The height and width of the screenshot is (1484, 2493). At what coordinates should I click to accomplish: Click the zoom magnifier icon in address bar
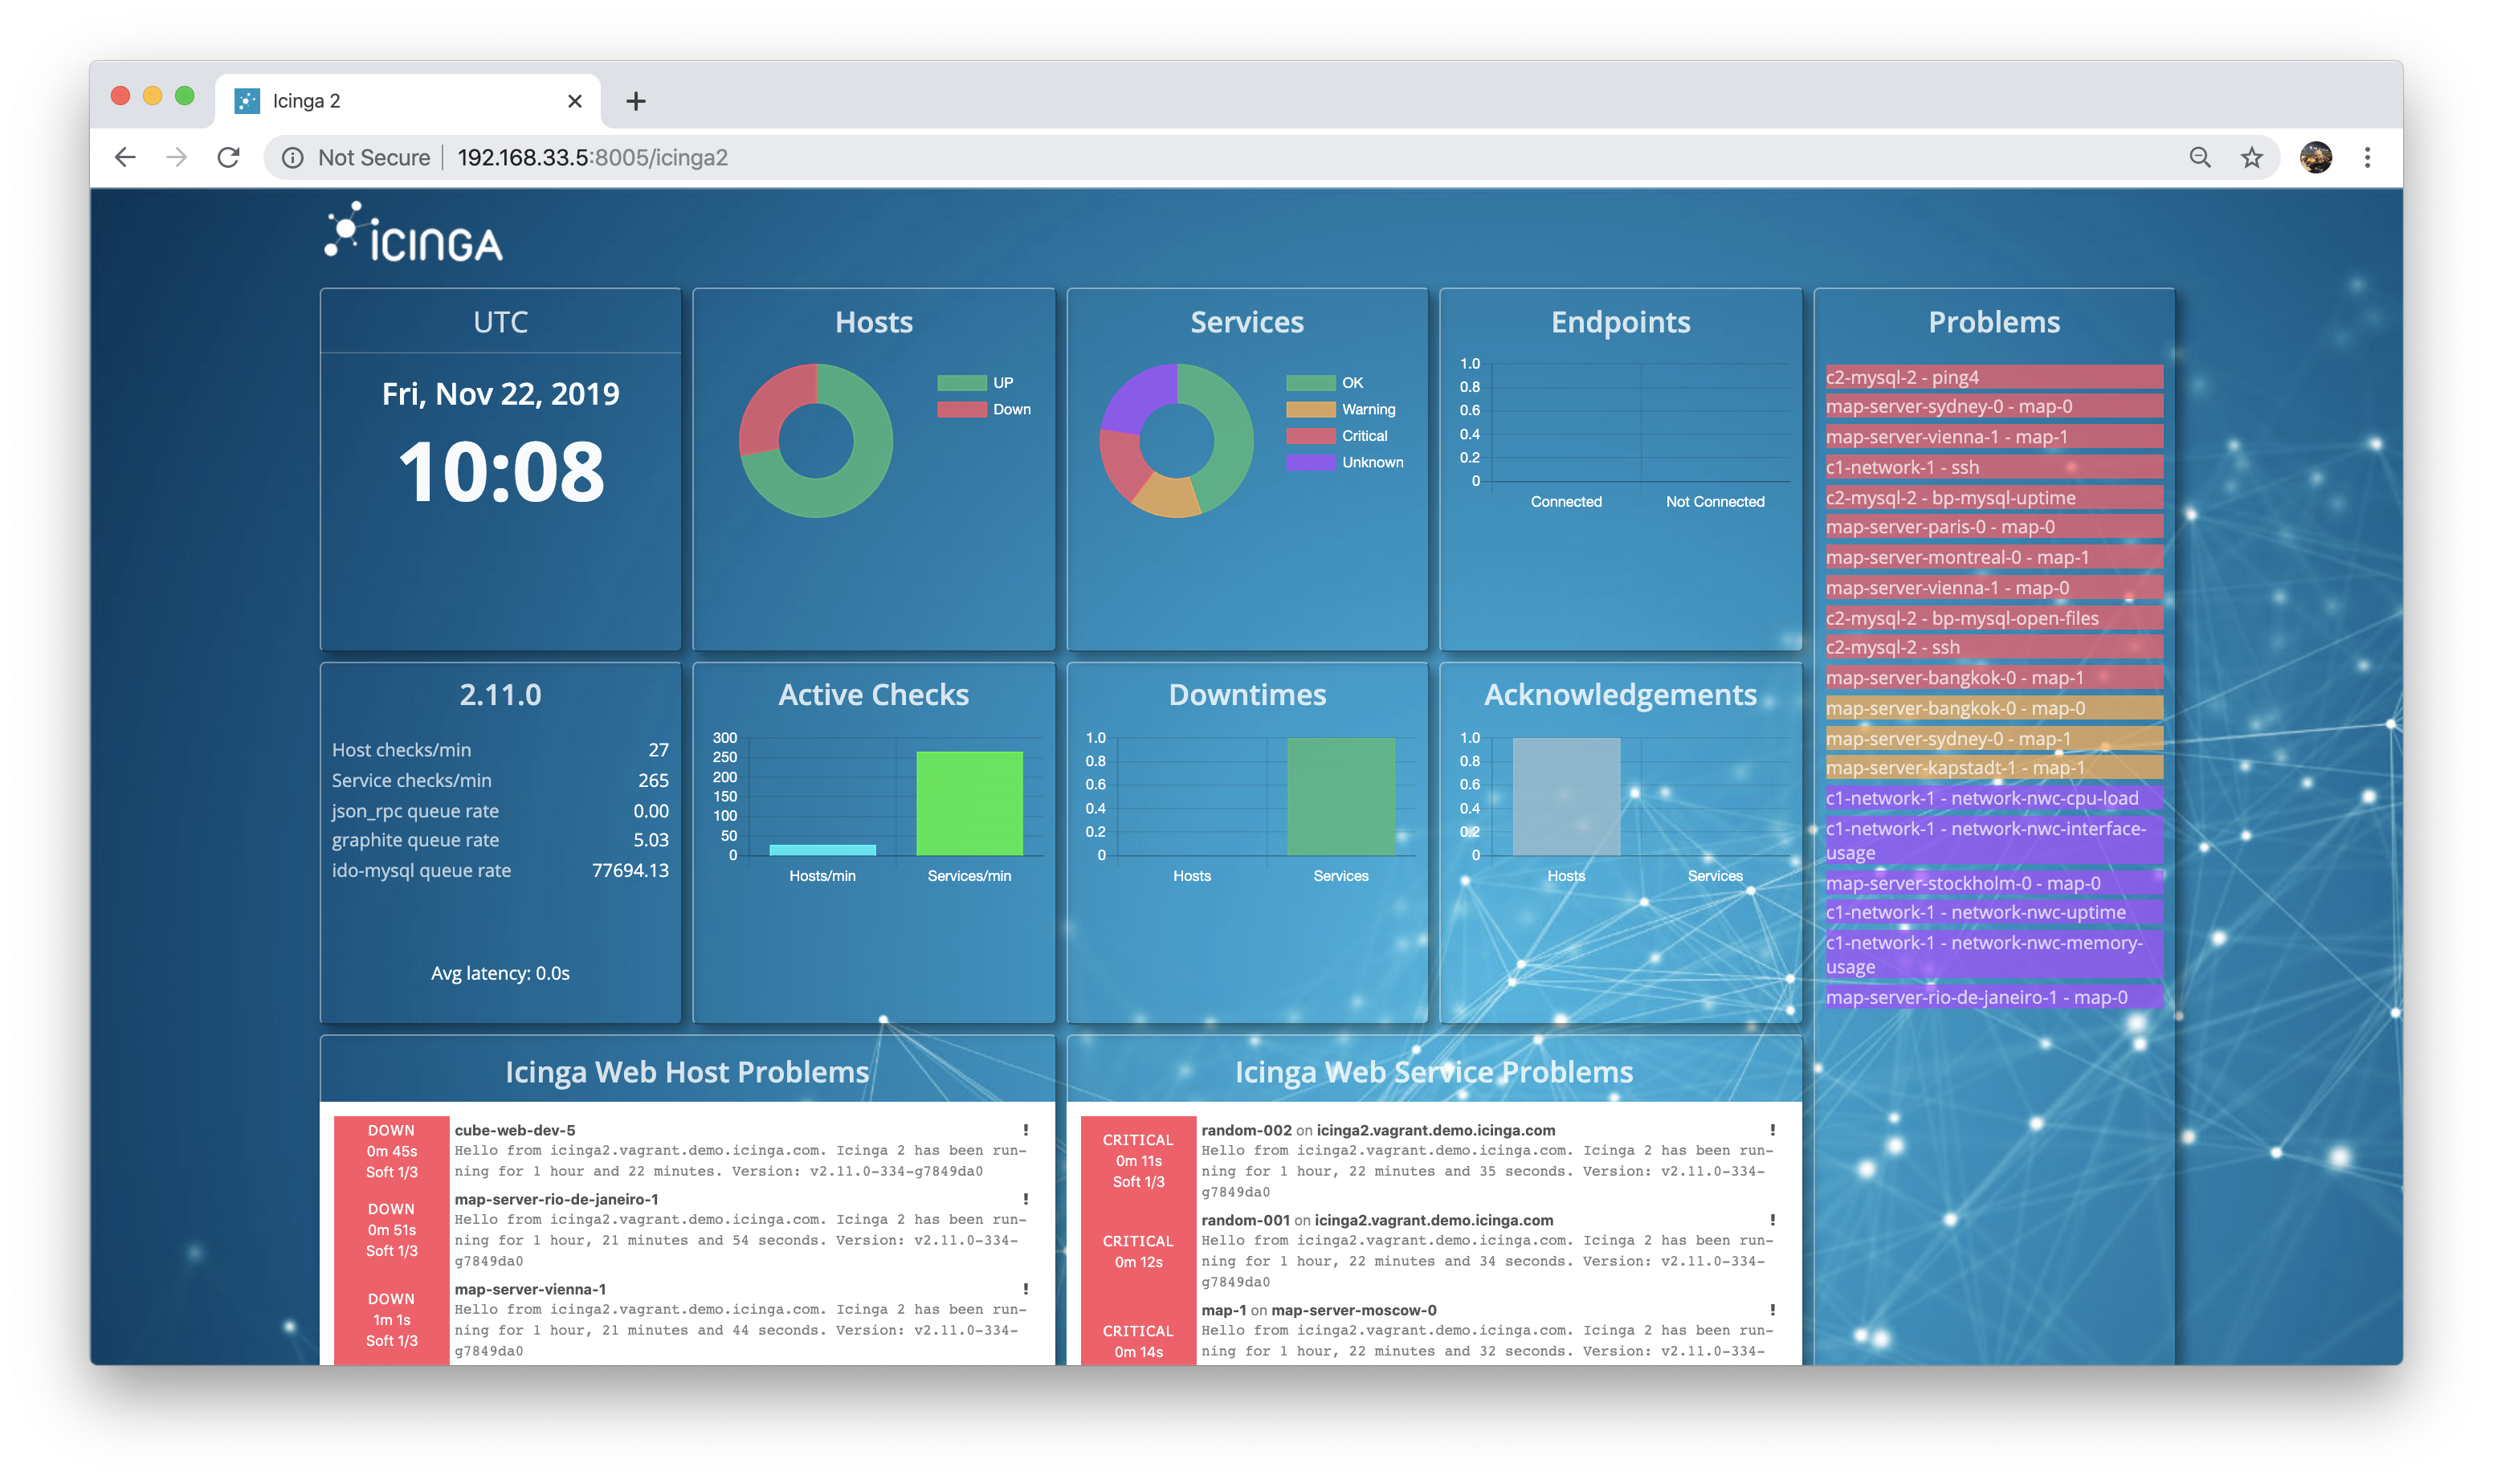click(x=2199, y=157)
